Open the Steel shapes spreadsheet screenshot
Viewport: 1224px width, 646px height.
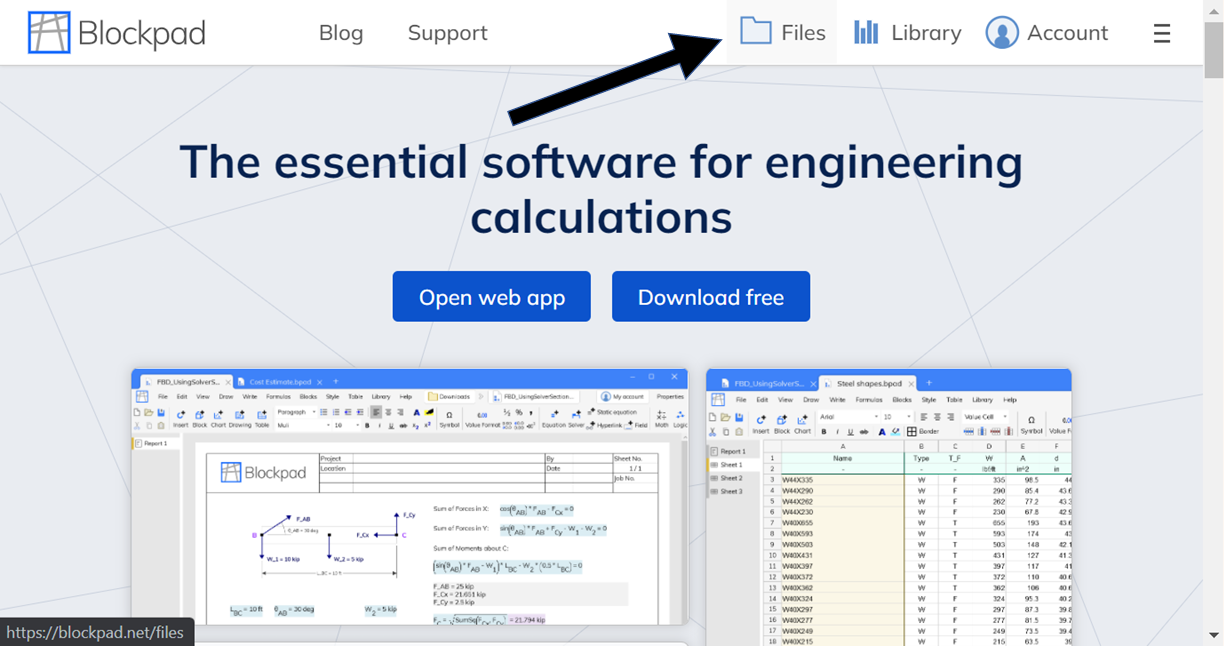tap(889, 507)
